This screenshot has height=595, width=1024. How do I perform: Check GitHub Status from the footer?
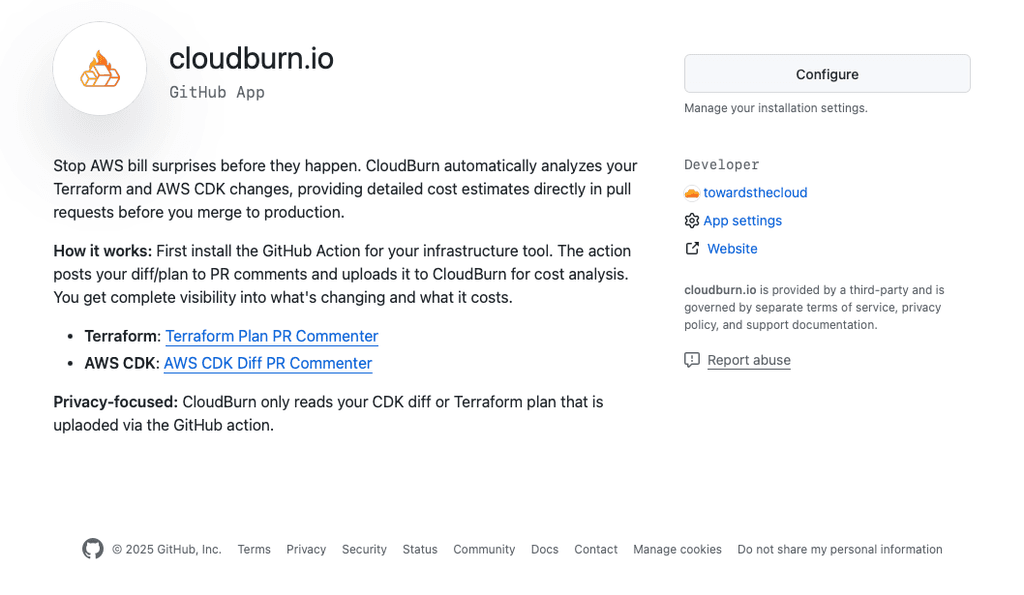point(419,549)
